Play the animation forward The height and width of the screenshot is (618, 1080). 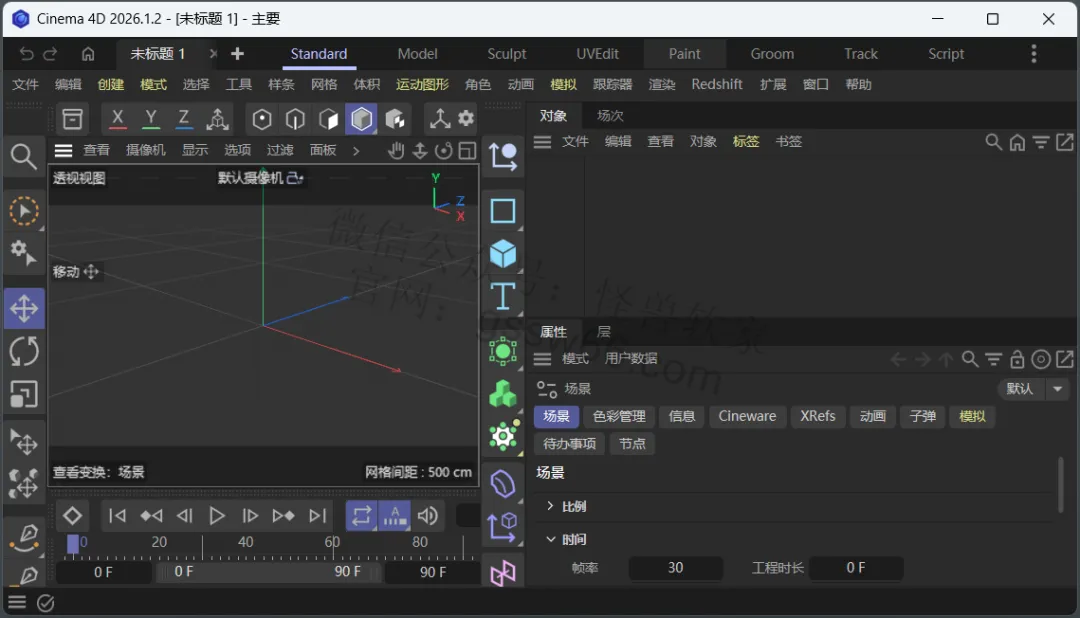(217, 515)
